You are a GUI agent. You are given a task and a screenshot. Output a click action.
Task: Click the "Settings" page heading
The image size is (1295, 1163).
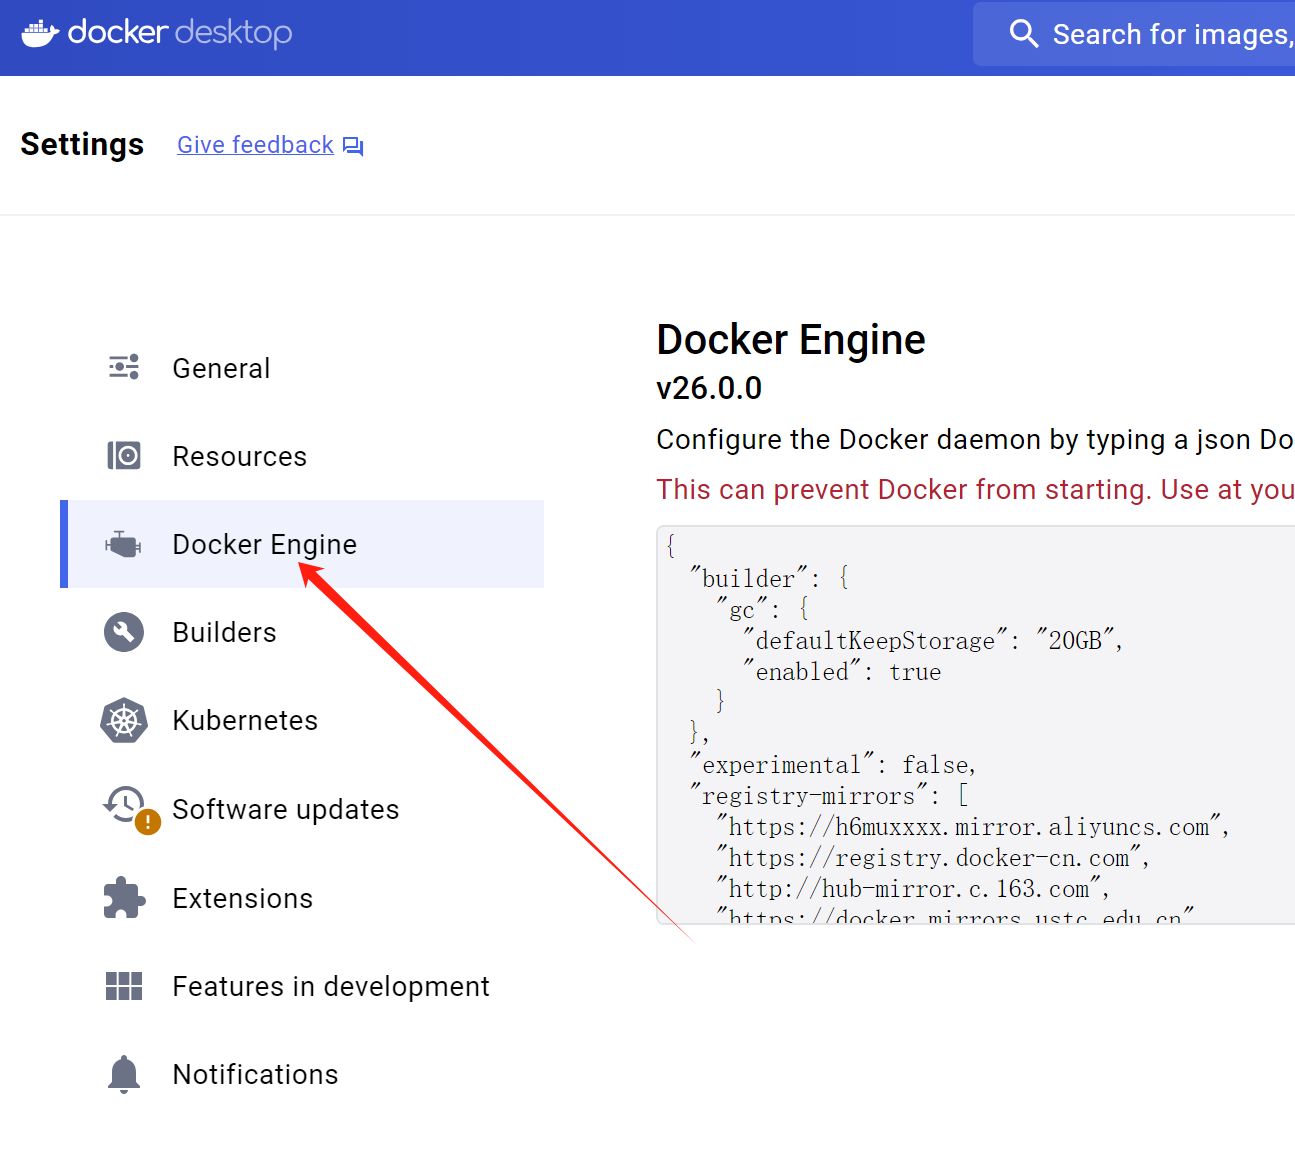click(x=82, y=144)
